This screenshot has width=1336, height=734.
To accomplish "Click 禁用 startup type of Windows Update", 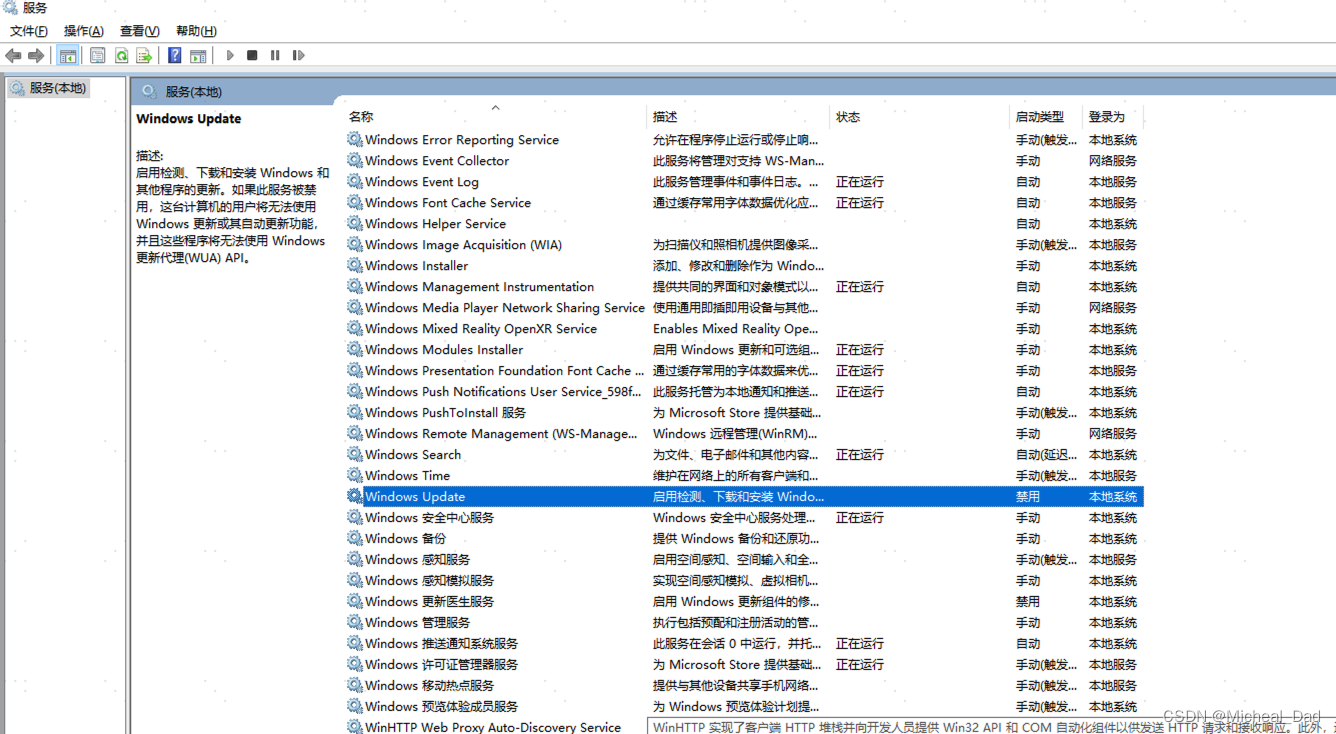I will click(x=1028, y=497).
